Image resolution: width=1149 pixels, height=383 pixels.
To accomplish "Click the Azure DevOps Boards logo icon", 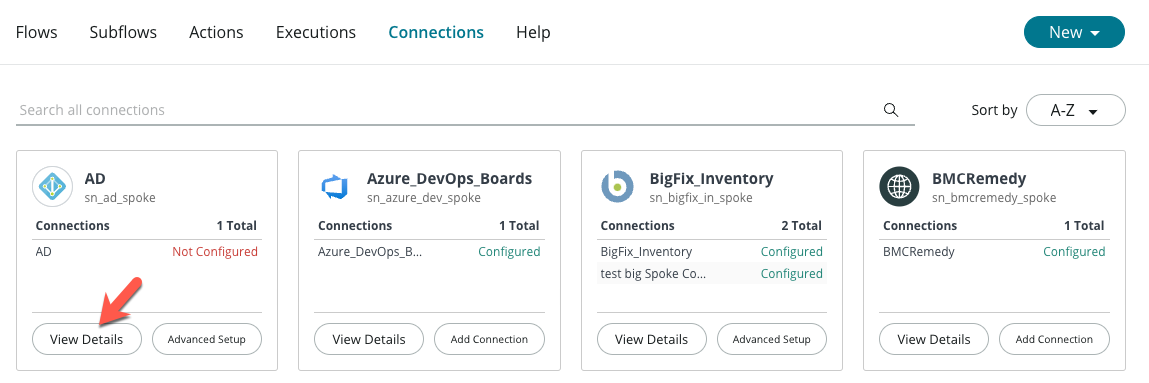I will click(335, 187).
